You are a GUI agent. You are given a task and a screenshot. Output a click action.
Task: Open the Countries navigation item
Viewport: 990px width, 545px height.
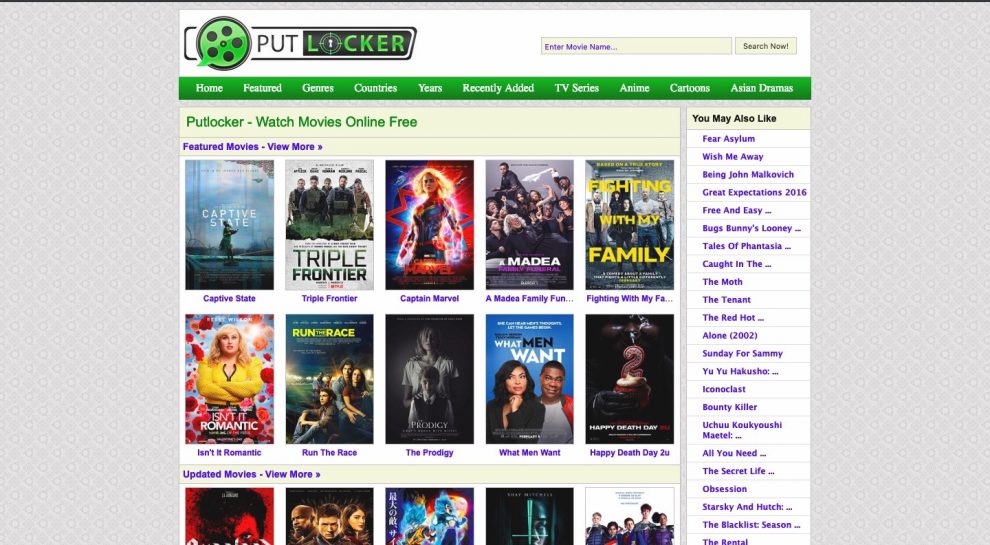[x=375, y=88]
